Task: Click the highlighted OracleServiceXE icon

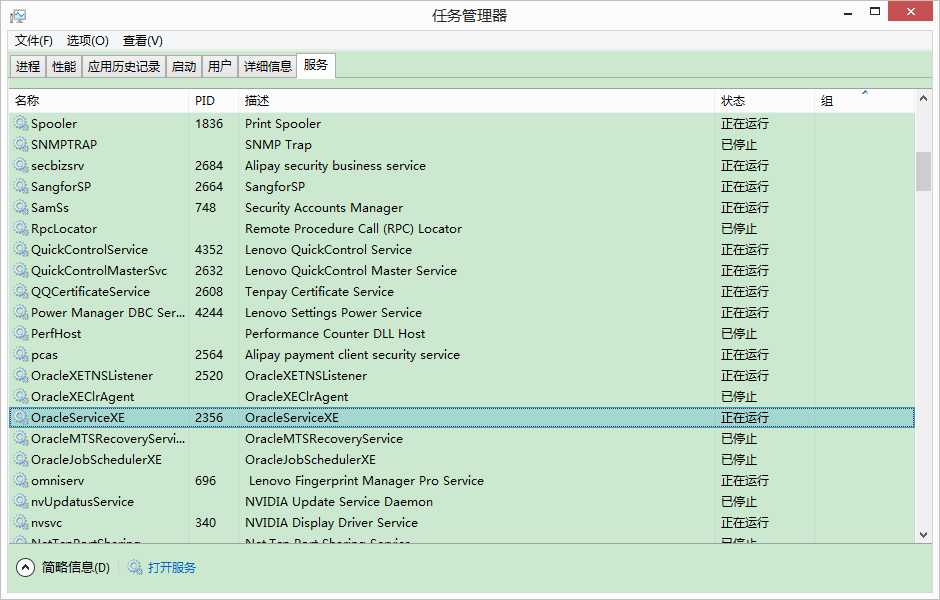Action: click(x=22, y=417)
